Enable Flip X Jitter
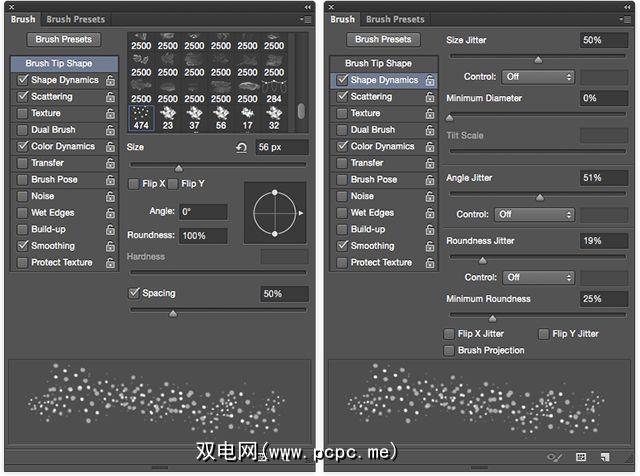The height and width of the screenshot is (476, 640). (x=449, y=334)
